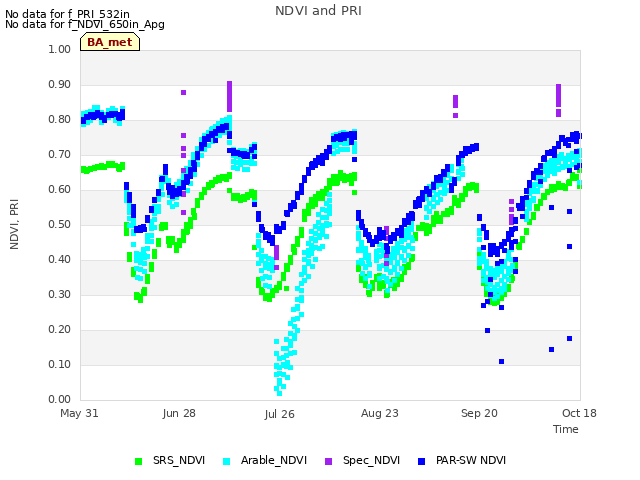Click the 0.80 y-axis tick label

coord(60,120)
